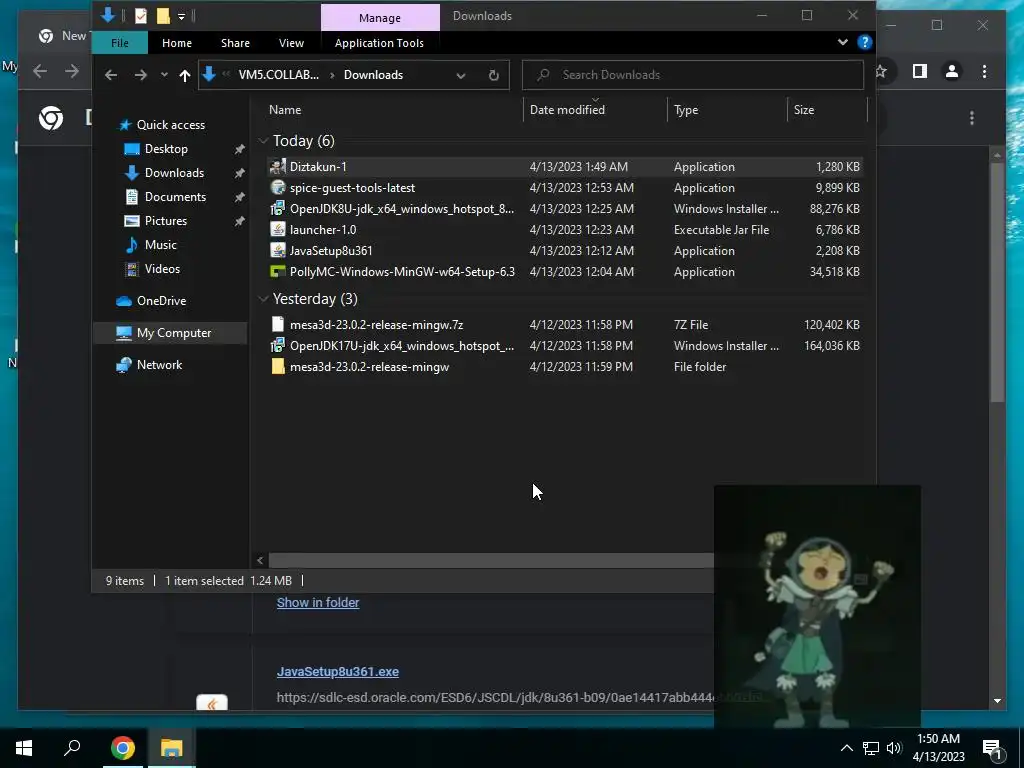Select the Manage contextual tab
This screenshot has height=768, width=1024.
pos(380,18)
